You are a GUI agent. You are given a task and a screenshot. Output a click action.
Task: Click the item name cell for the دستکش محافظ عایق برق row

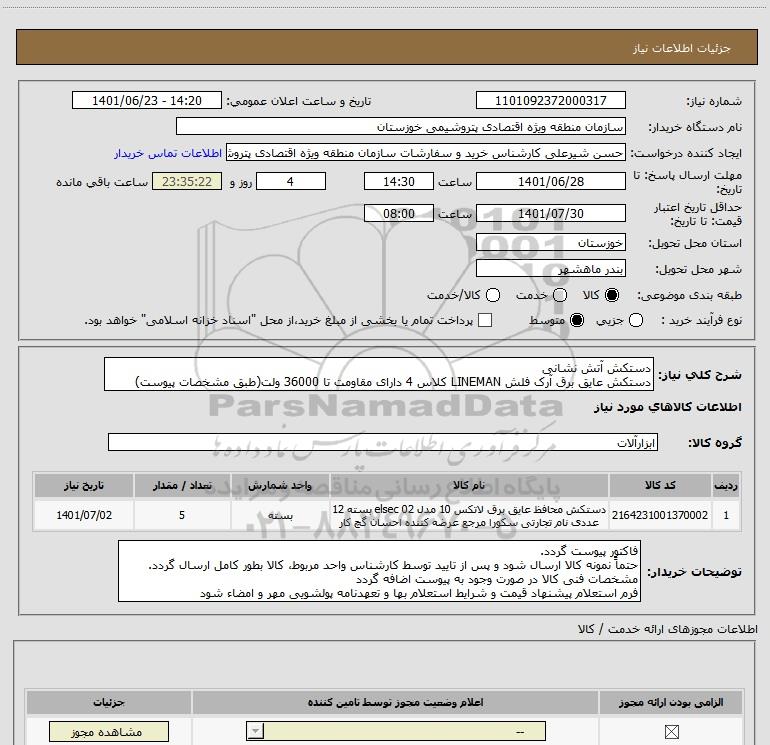[469, 515]
